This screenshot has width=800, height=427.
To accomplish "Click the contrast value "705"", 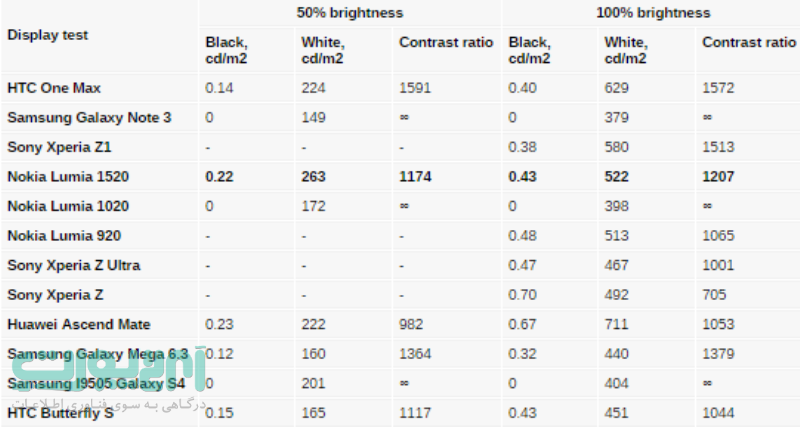I will click(x=714, y=295).
